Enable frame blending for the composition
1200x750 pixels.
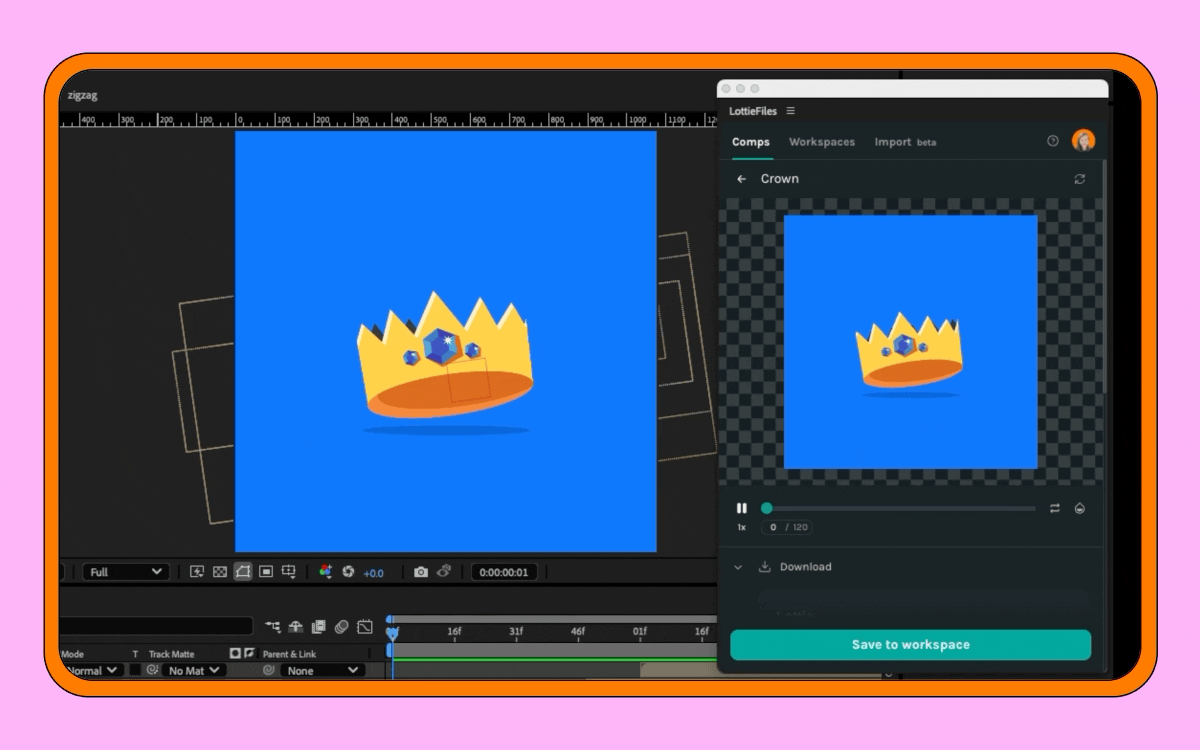318,627
